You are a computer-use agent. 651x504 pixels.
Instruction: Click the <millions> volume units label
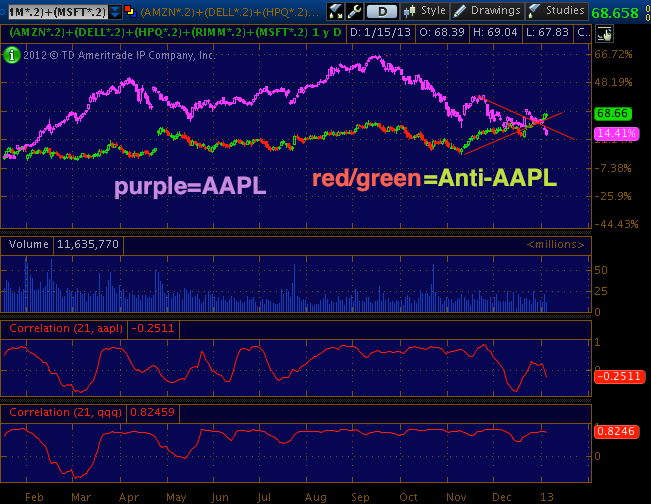[556, 245]
